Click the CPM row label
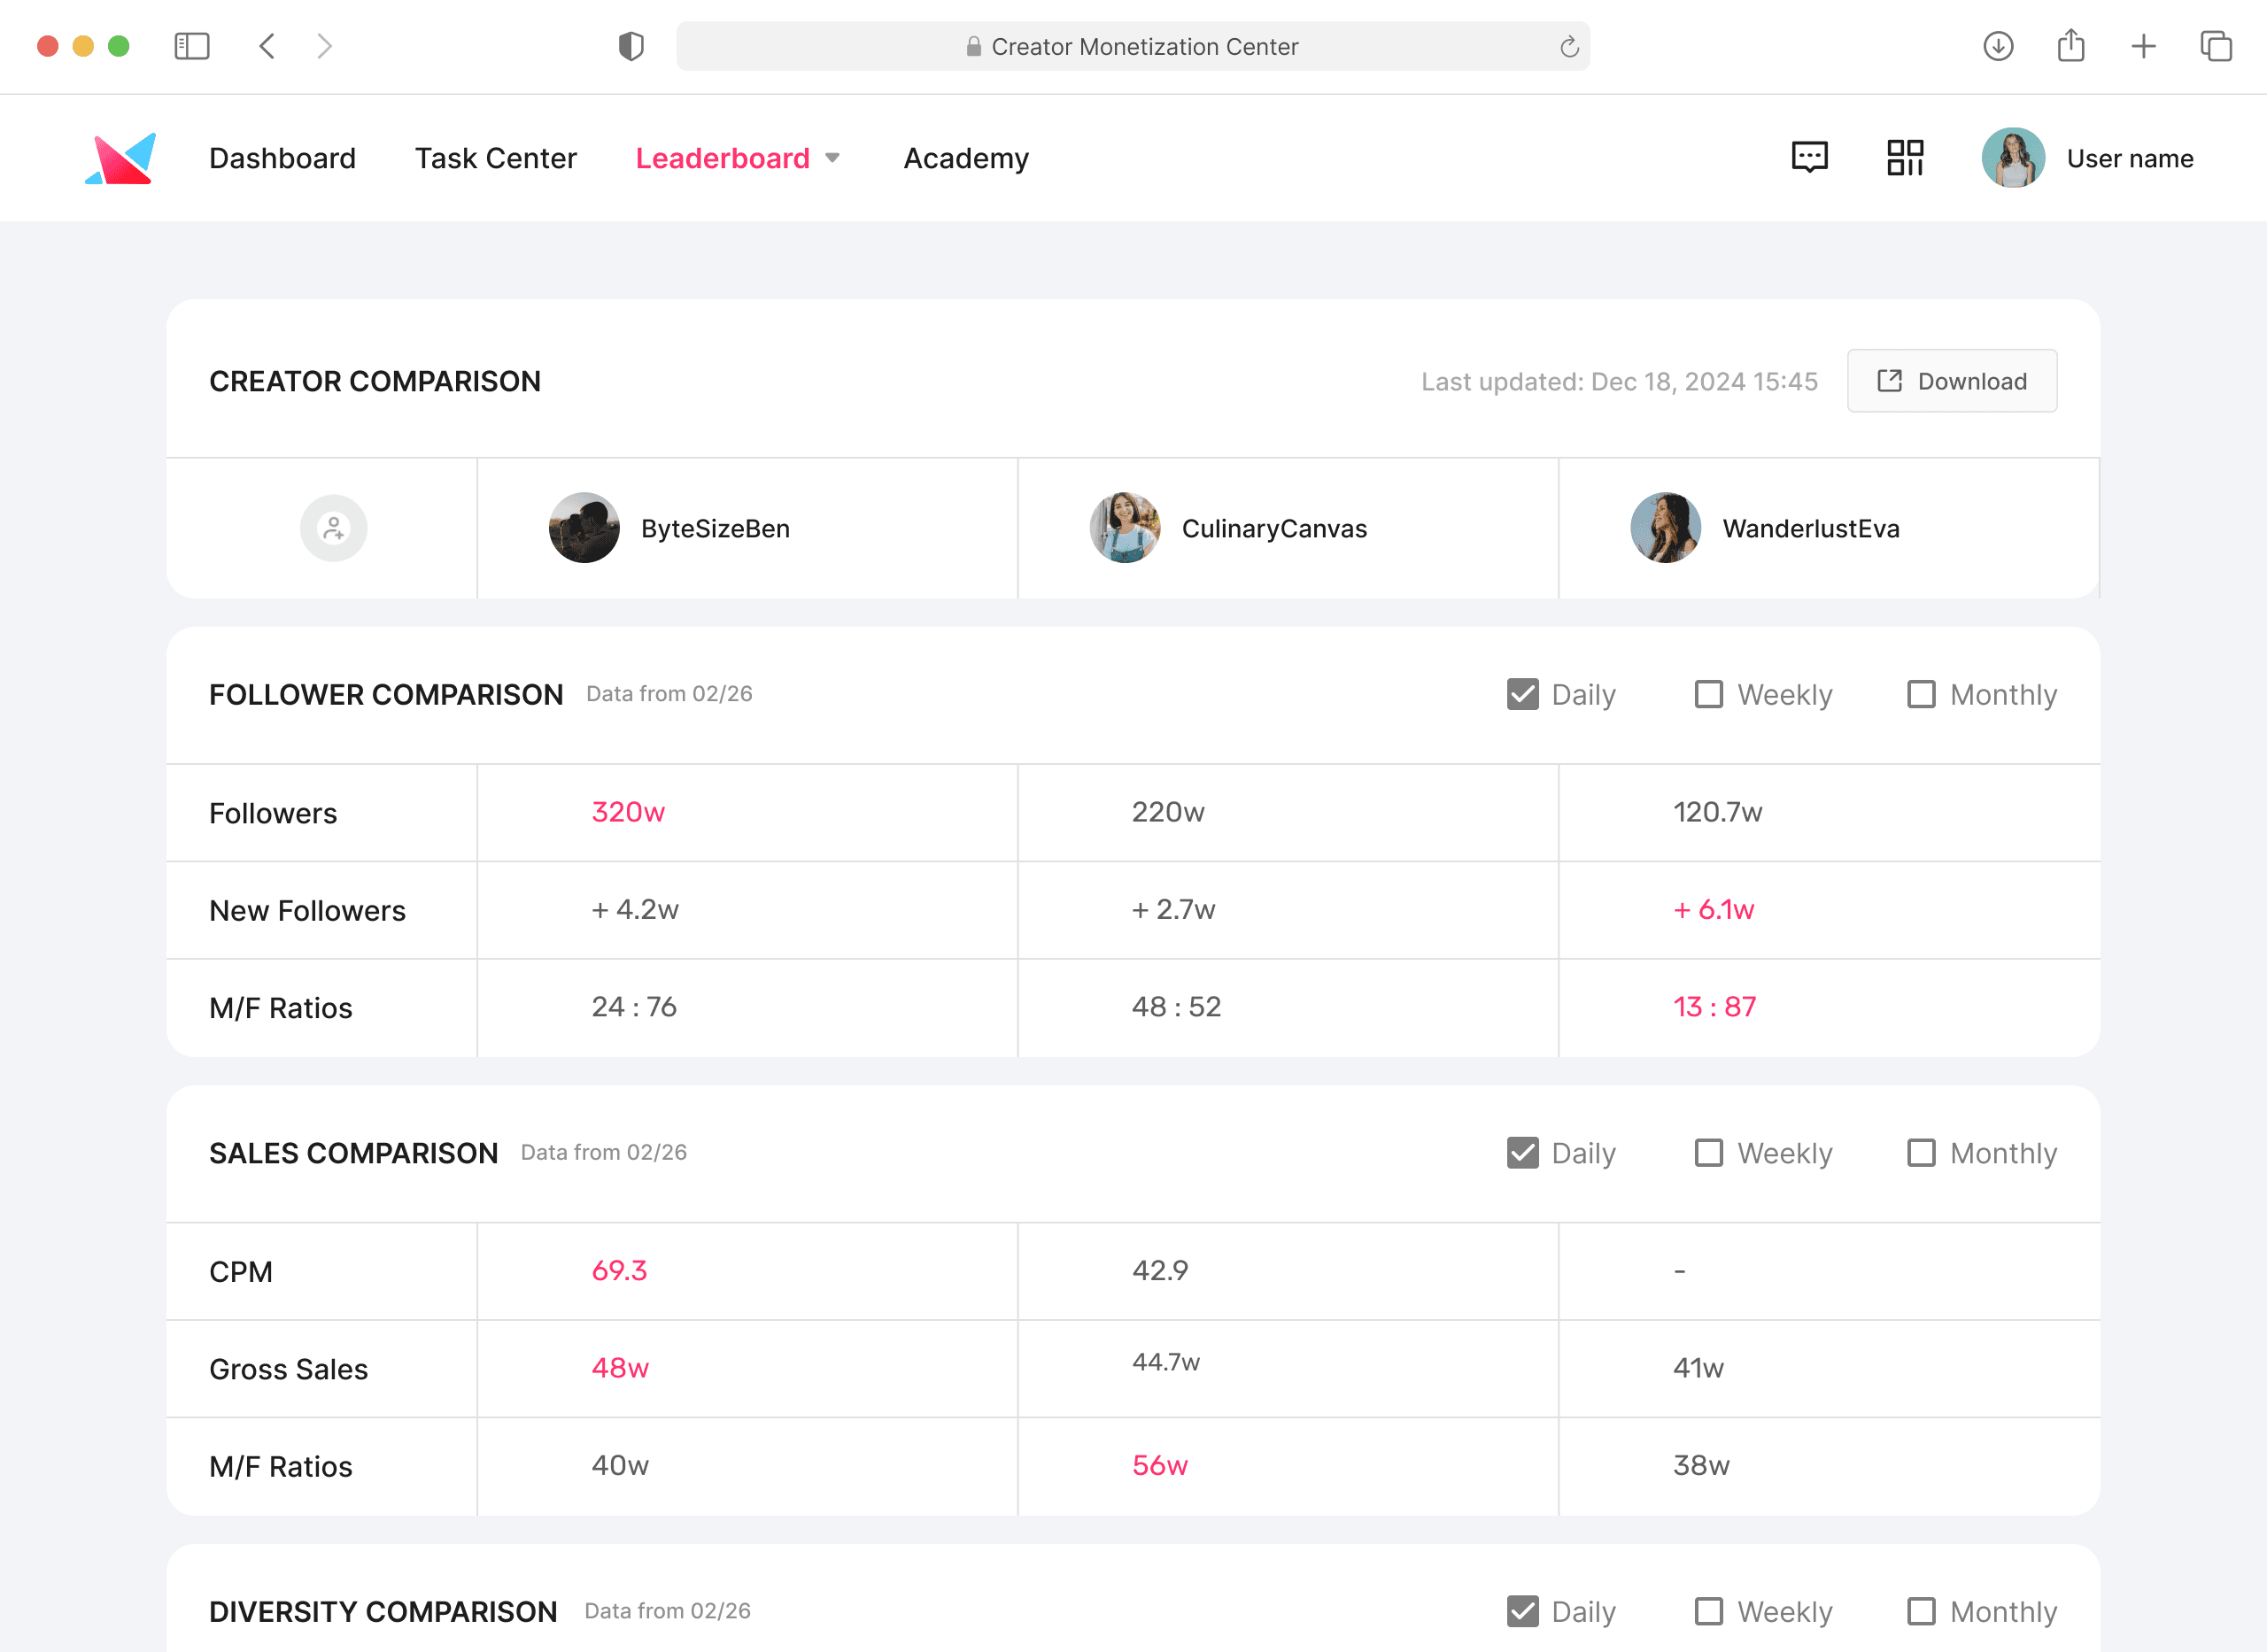Image resolution: width=2267 pixels, height=1652 pixels. (x=241, y=1272)
